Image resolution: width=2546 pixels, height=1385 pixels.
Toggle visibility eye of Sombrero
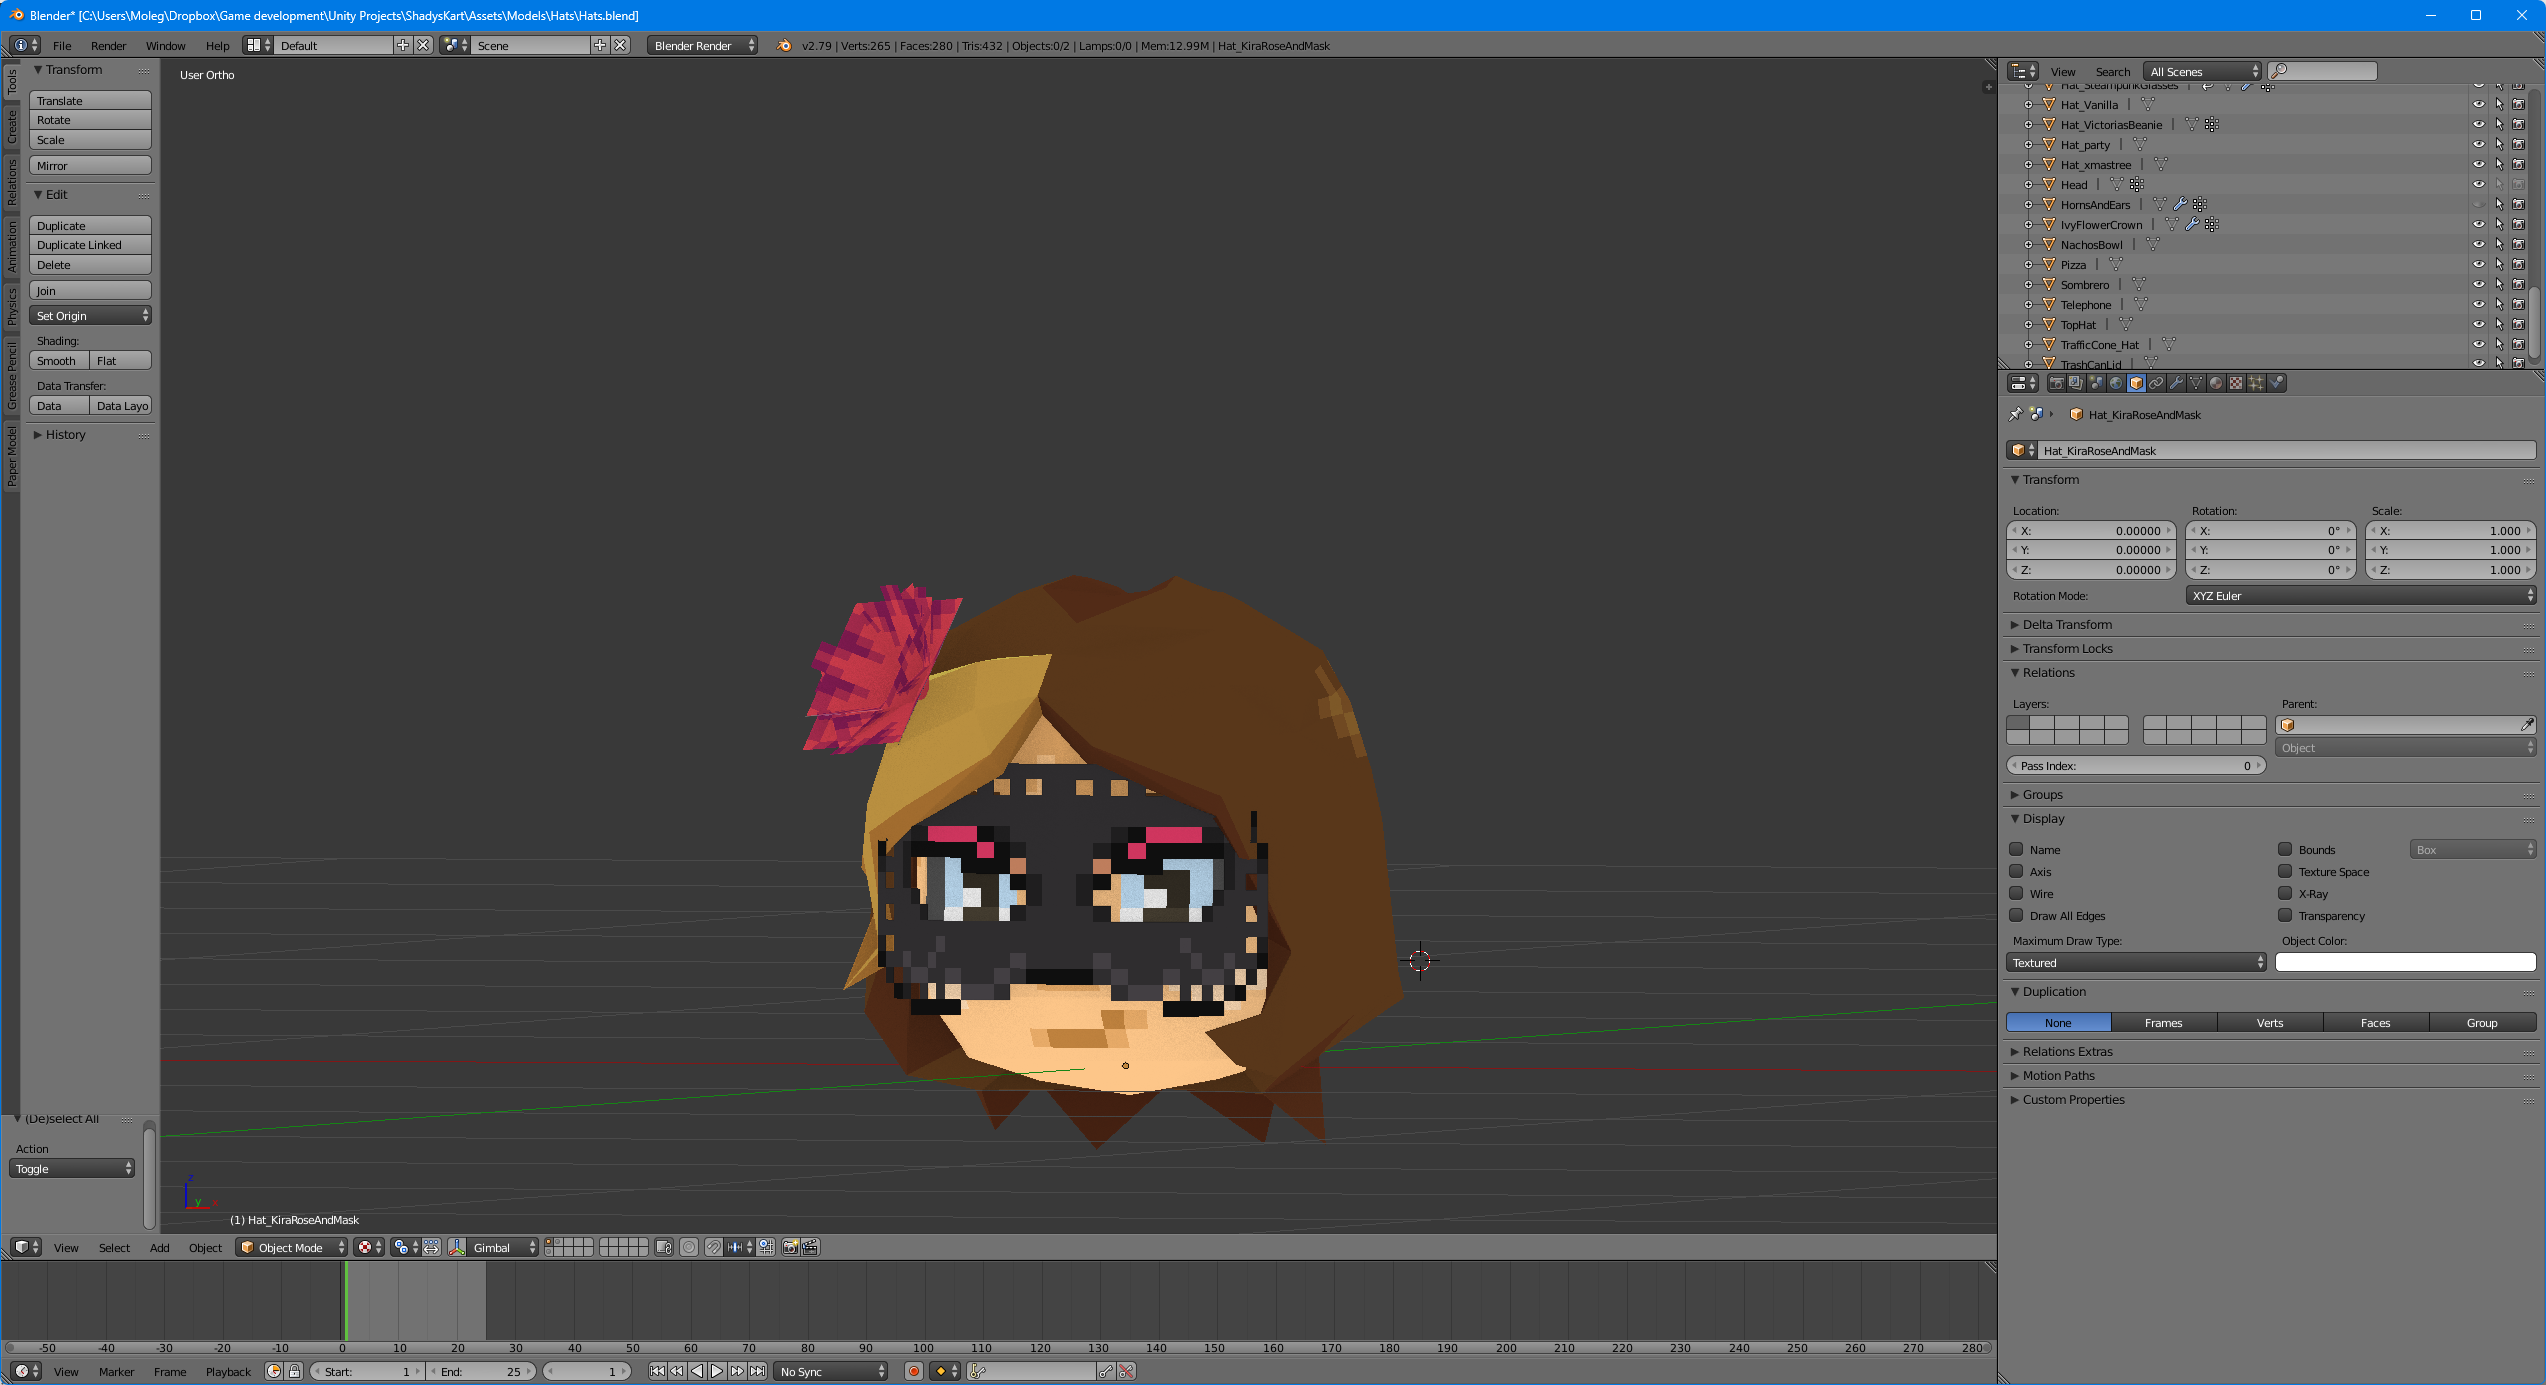coord(2478,284)
